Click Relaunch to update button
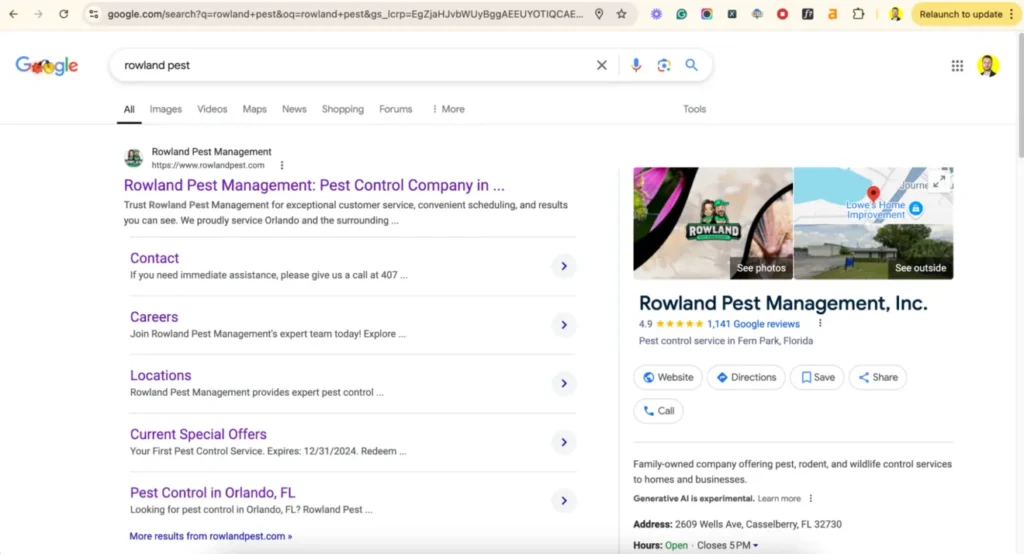1024x554 pixels. pyautogui.click(x=960, y=14)
